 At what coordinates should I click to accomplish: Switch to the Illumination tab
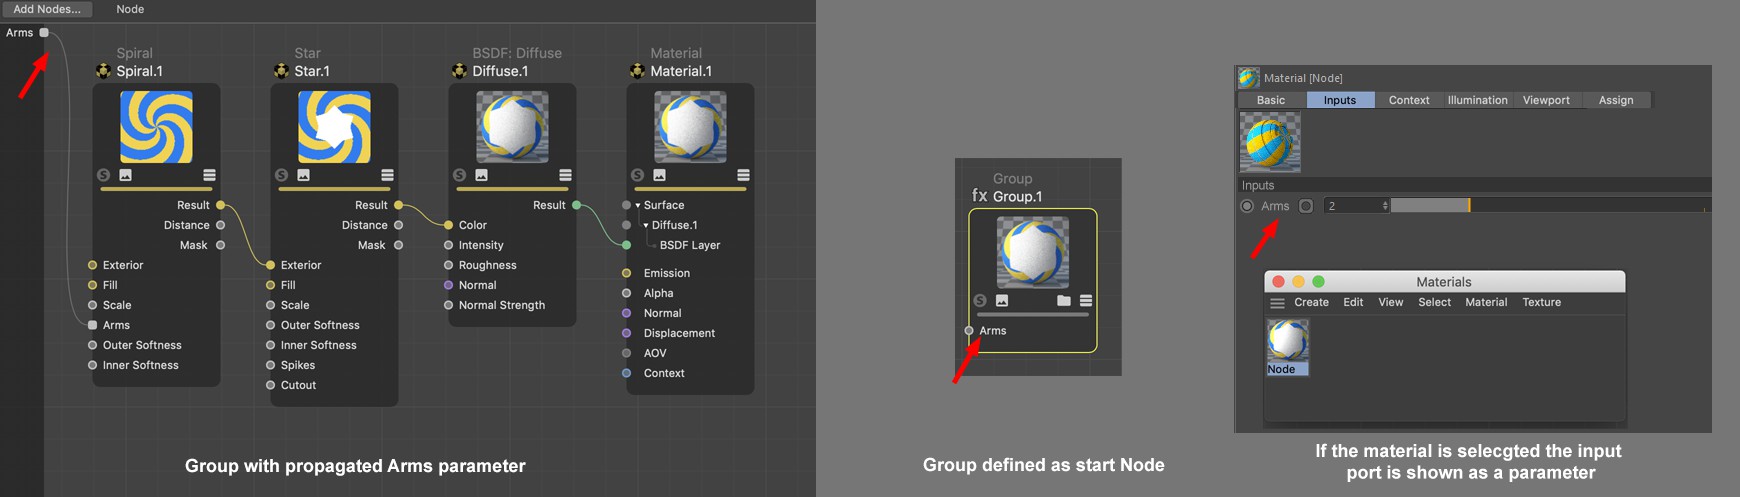[x=1477, y=100]
